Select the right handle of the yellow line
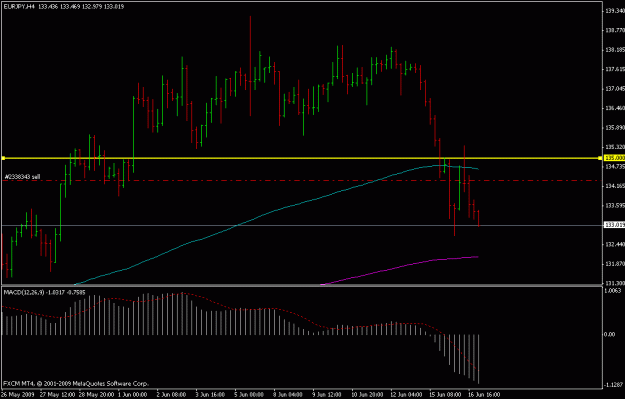 coord(600,158)
